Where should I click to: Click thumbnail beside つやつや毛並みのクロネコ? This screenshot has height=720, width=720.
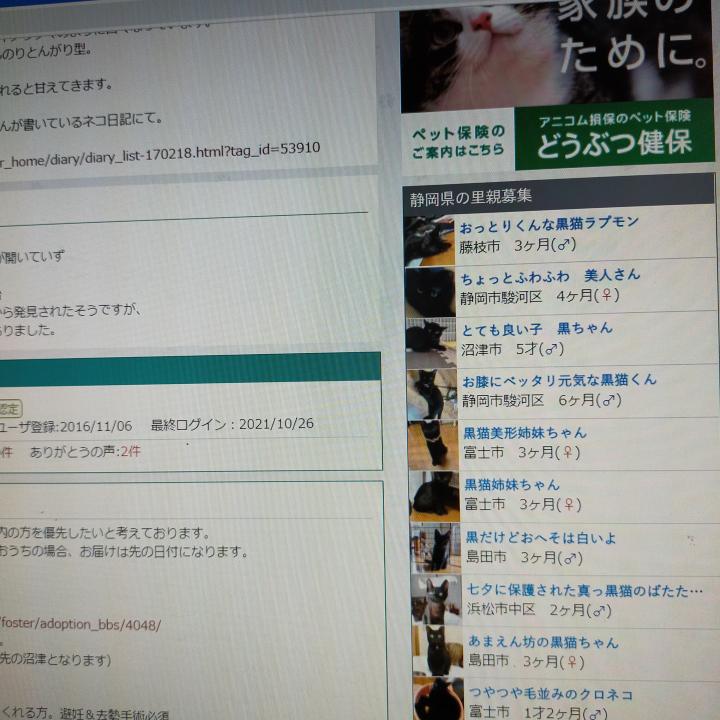(439, 698)
